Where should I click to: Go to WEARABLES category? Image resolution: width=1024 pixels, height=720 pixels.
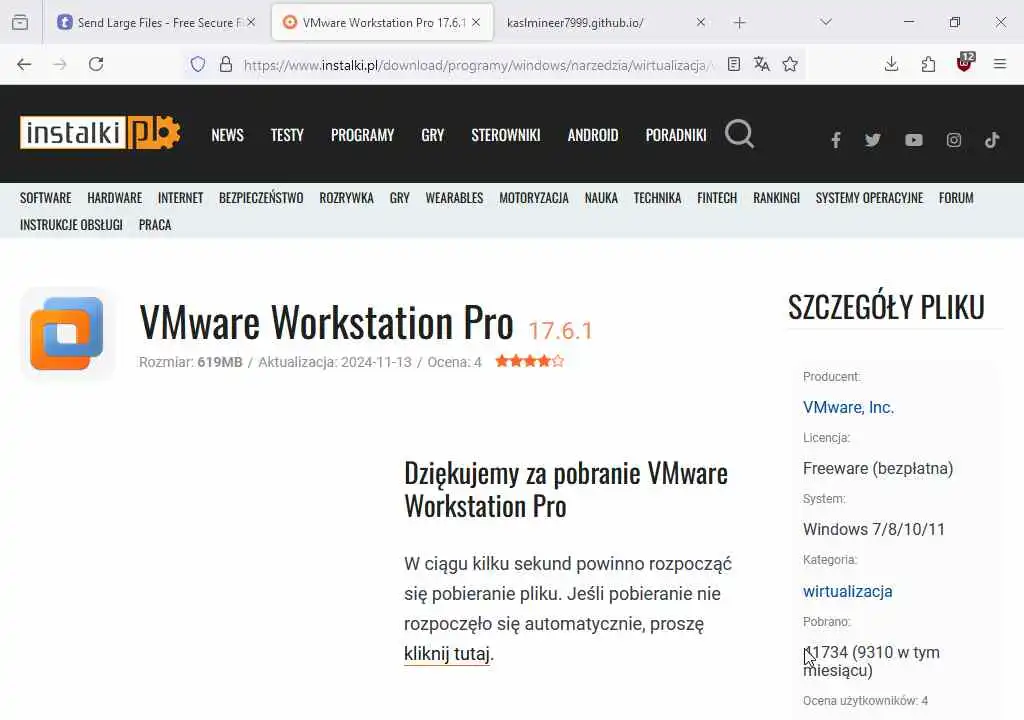455,198
